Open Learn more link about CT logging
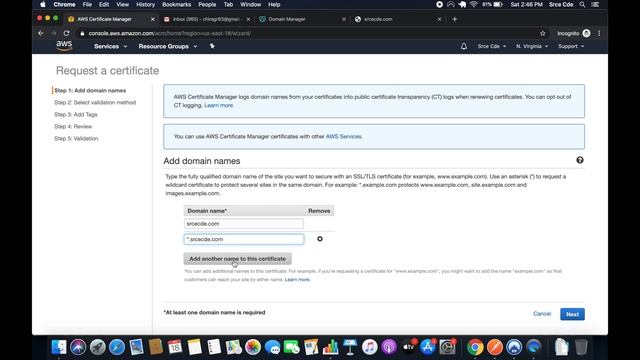 click(x=218, y=105)
